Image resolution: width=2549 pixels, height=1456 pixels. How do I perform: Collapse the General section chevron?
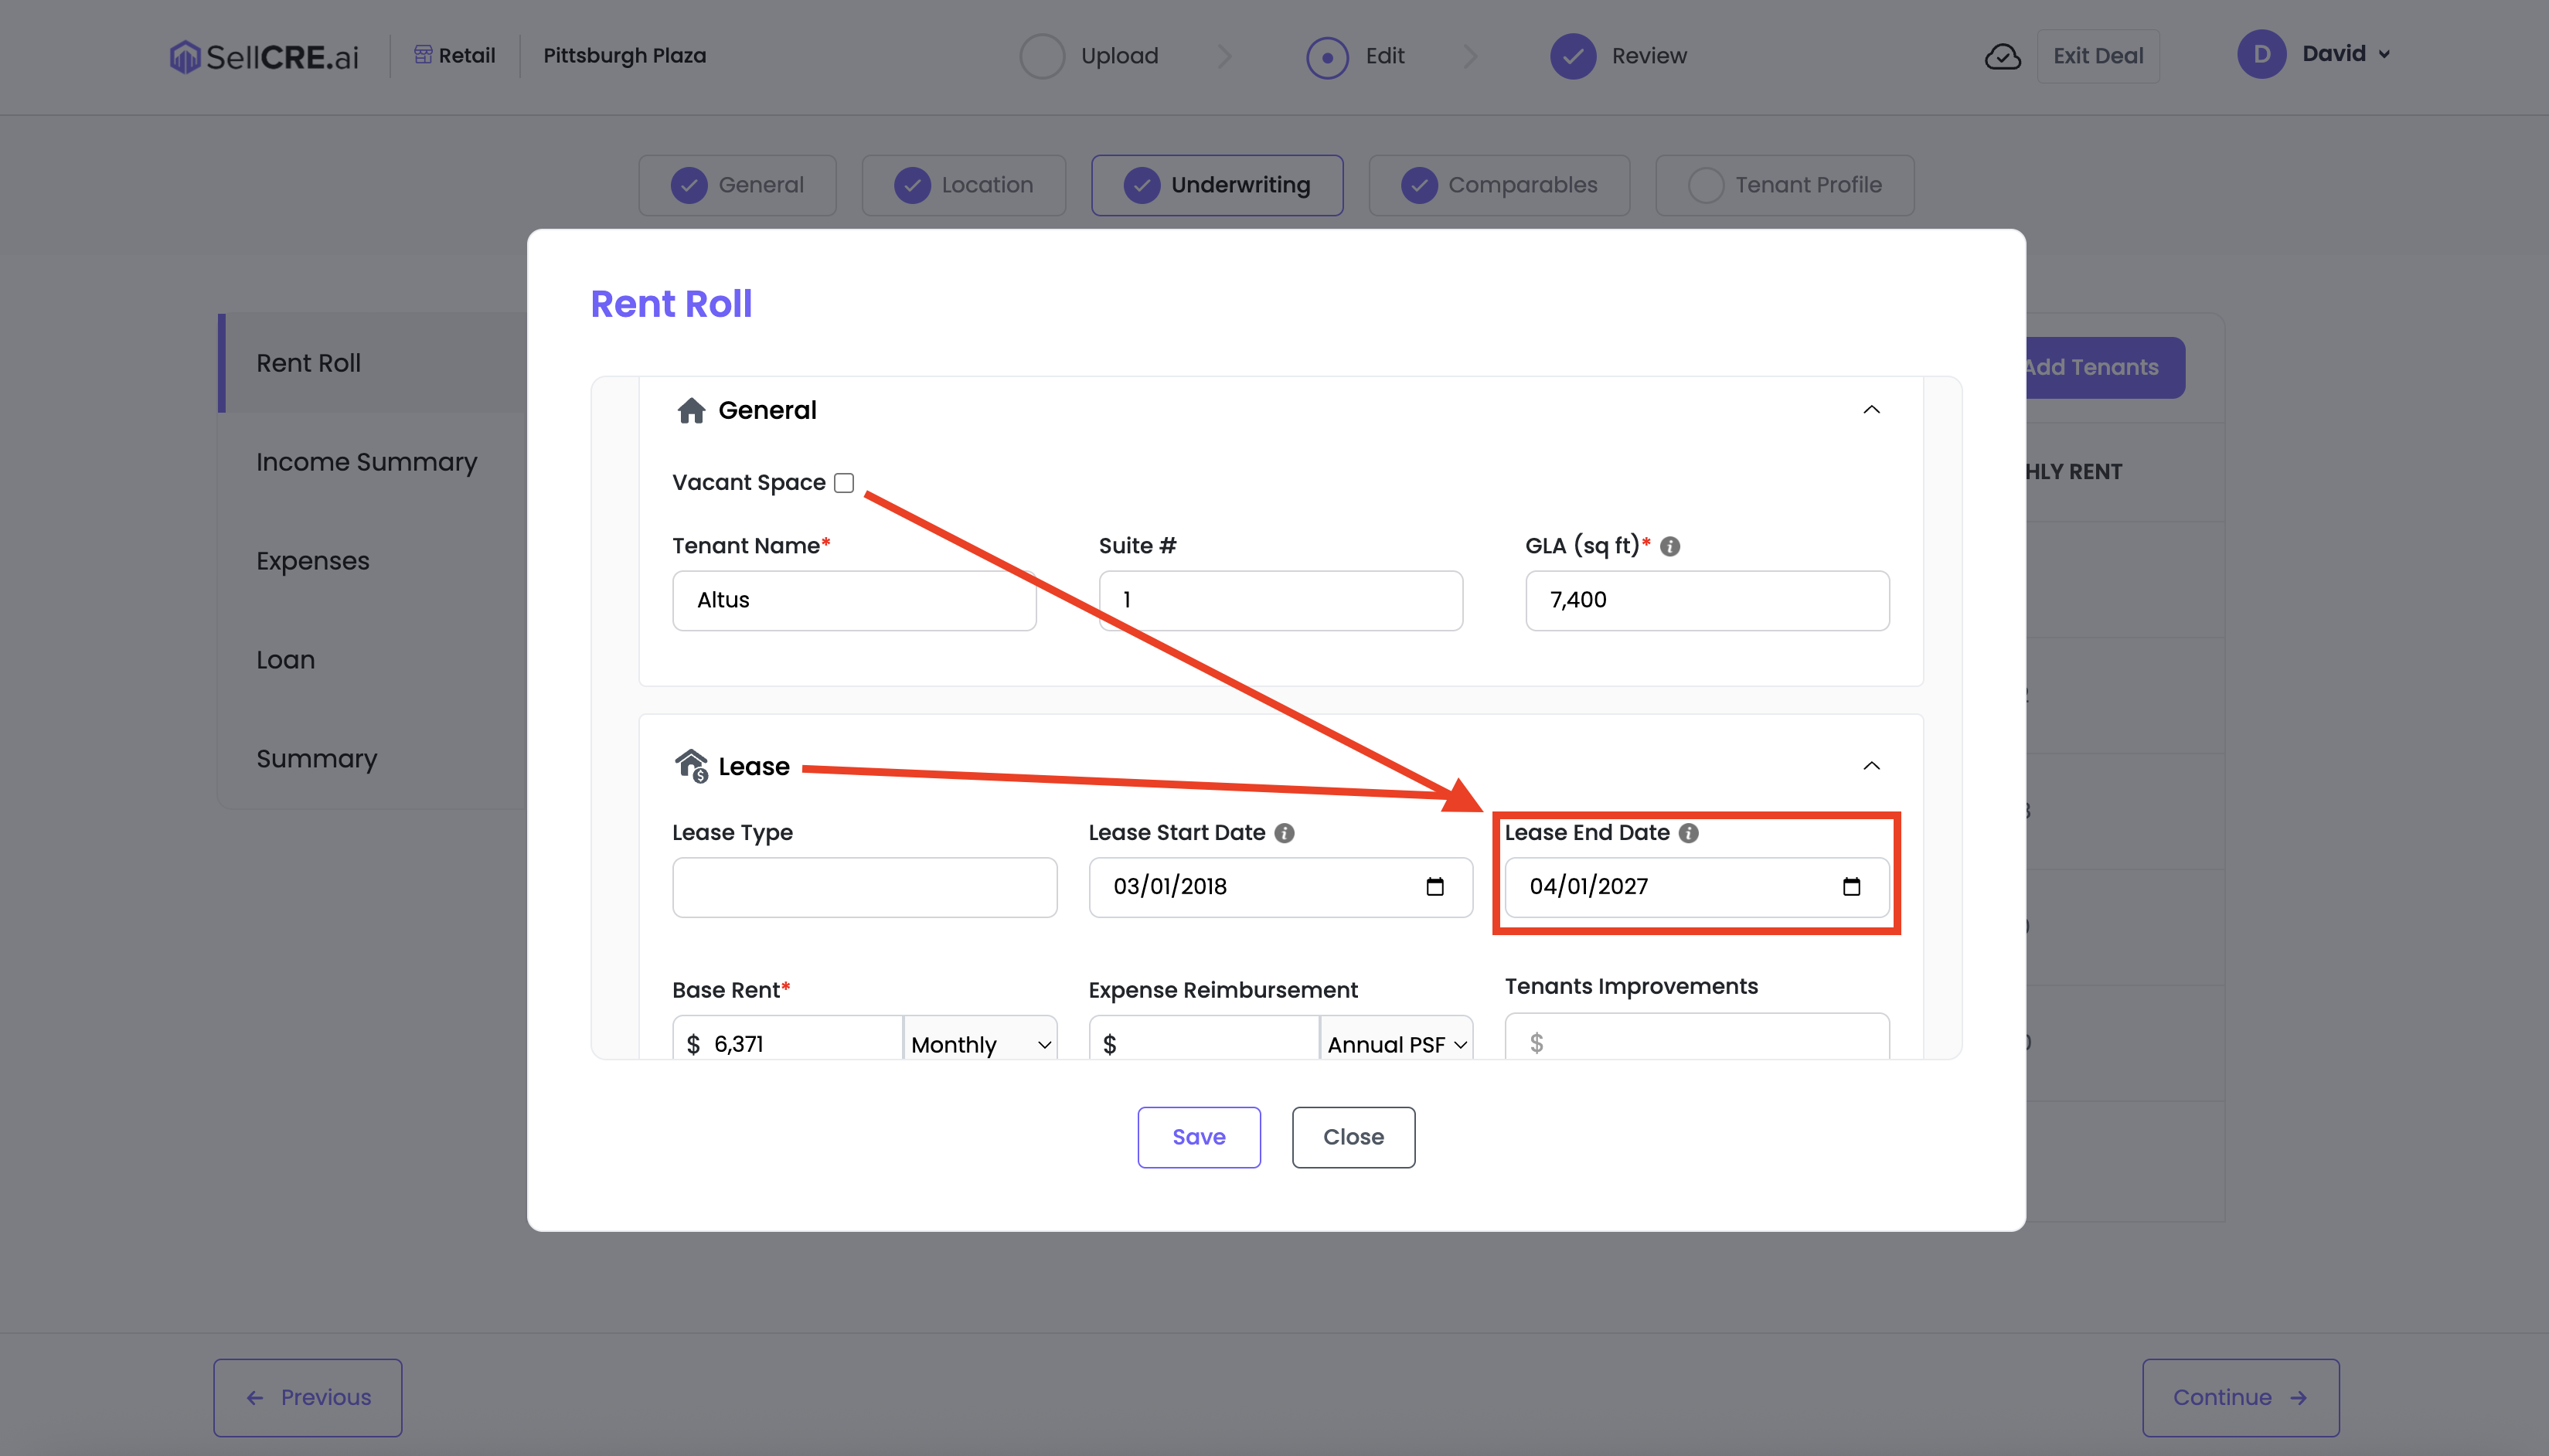[x=1871, y=410]
